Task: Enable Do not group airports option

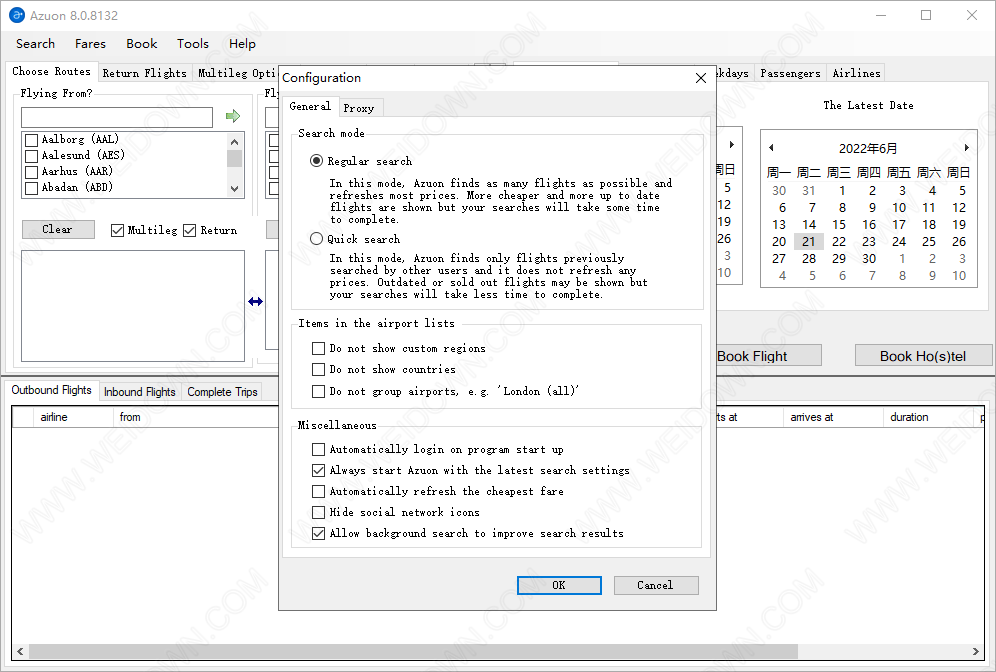Action: pos(318,391)
